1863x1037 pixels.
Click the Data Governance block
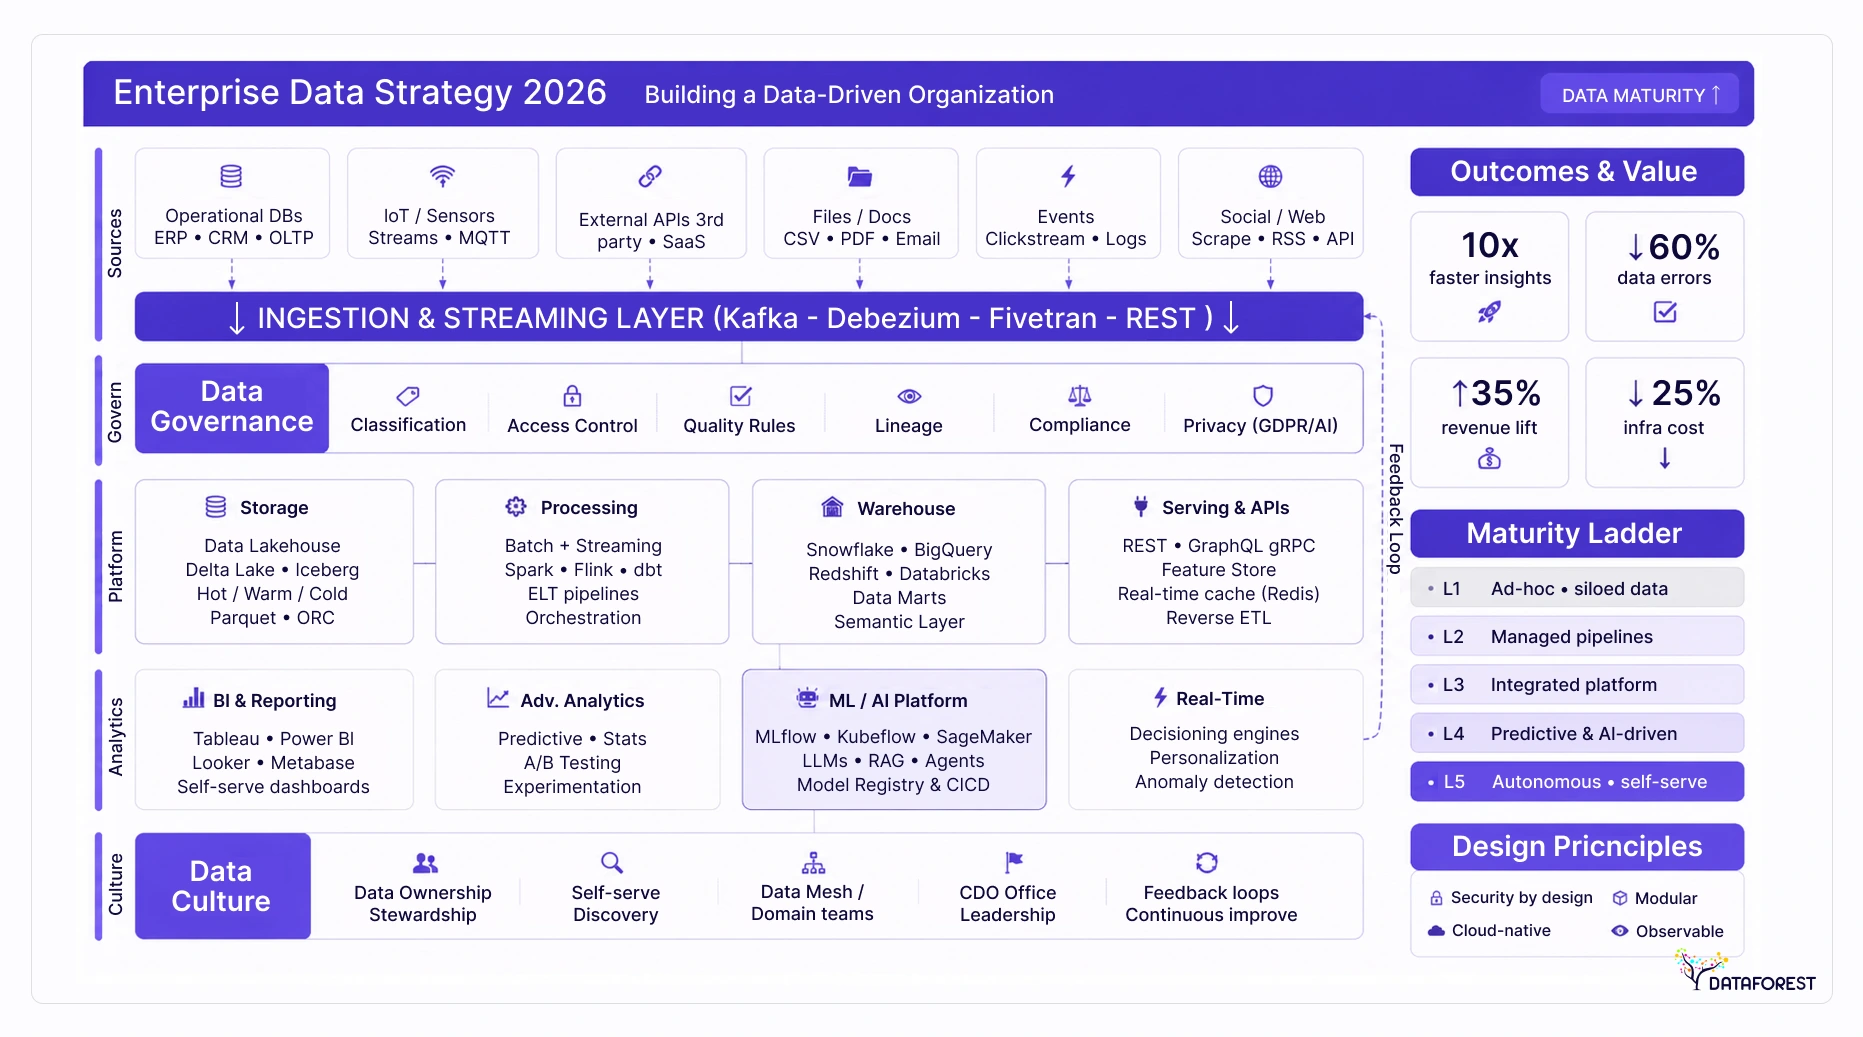pos(232,408)
